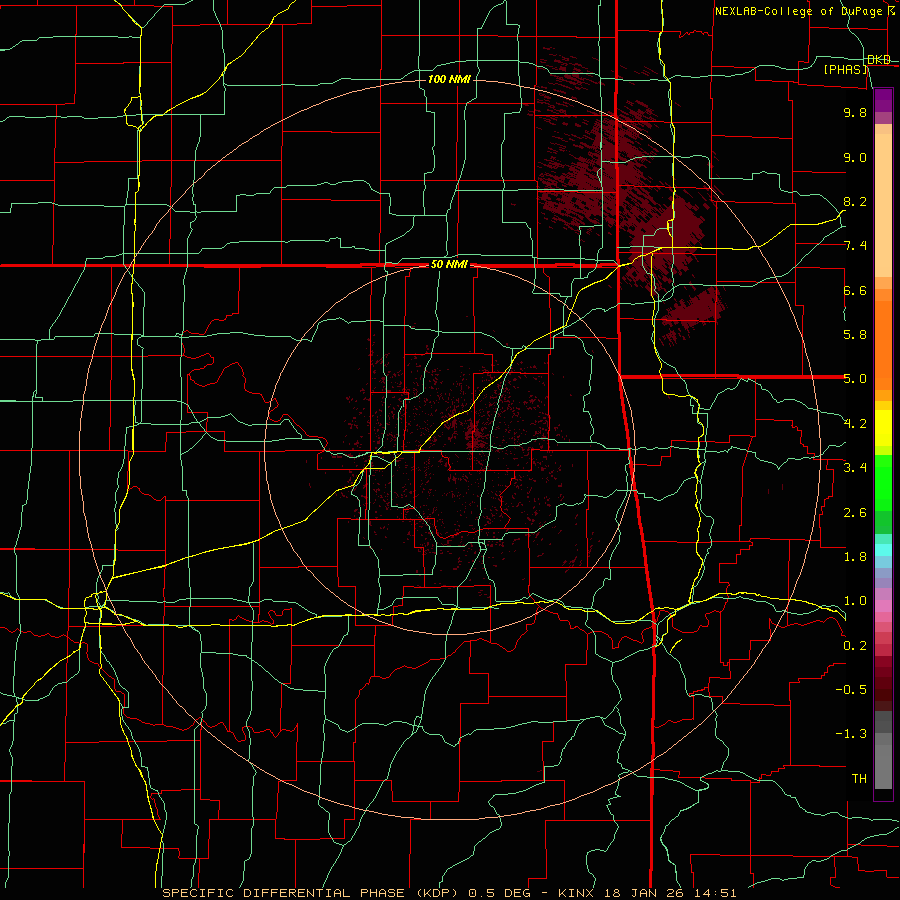Click the 9.8 color scale value

click(x=855, y=112)
